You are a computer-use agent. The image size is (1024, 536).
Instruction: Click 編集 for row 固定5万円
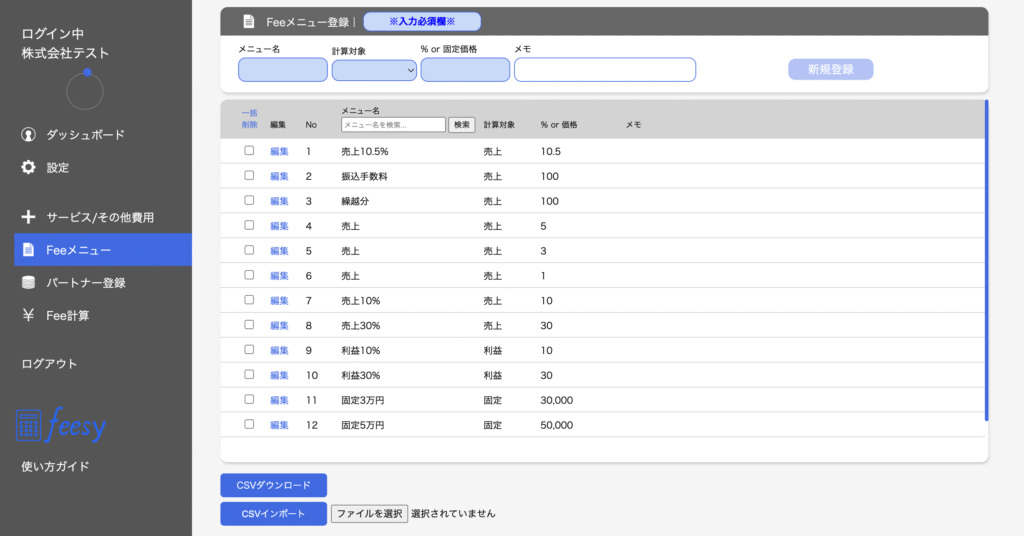click(x=280, y=425)
